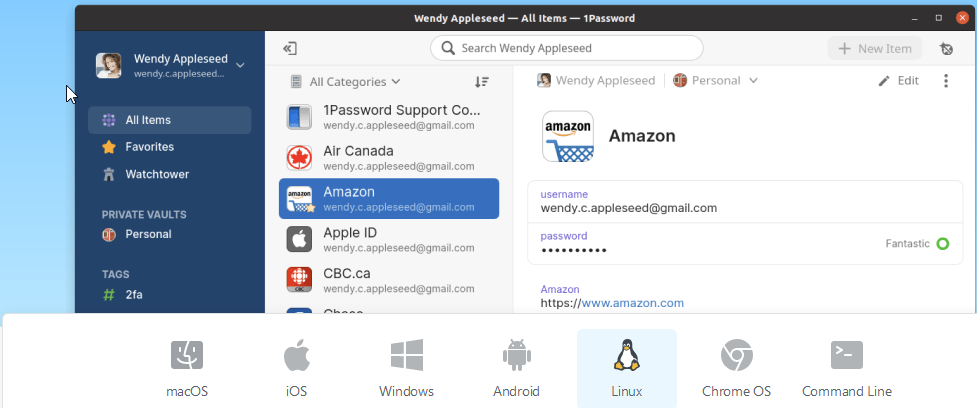
Task: Select the Windows logo icon
Action: [x=407, y=355]
